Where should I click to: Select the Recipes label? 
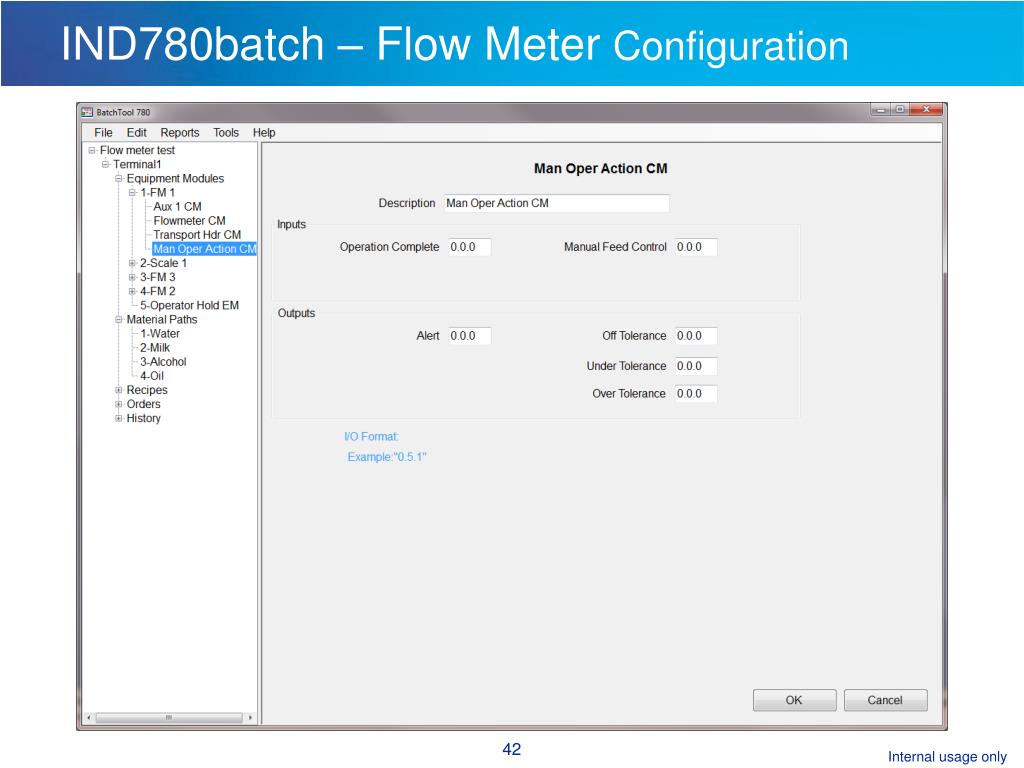click(x=147, y=390)
